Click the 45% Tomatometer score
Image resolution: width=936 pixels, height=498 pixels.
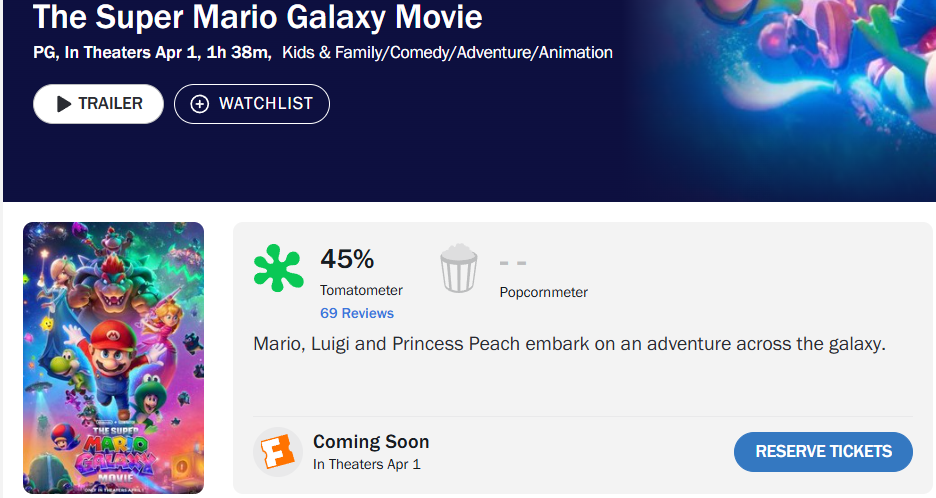[x=347, y=259]
